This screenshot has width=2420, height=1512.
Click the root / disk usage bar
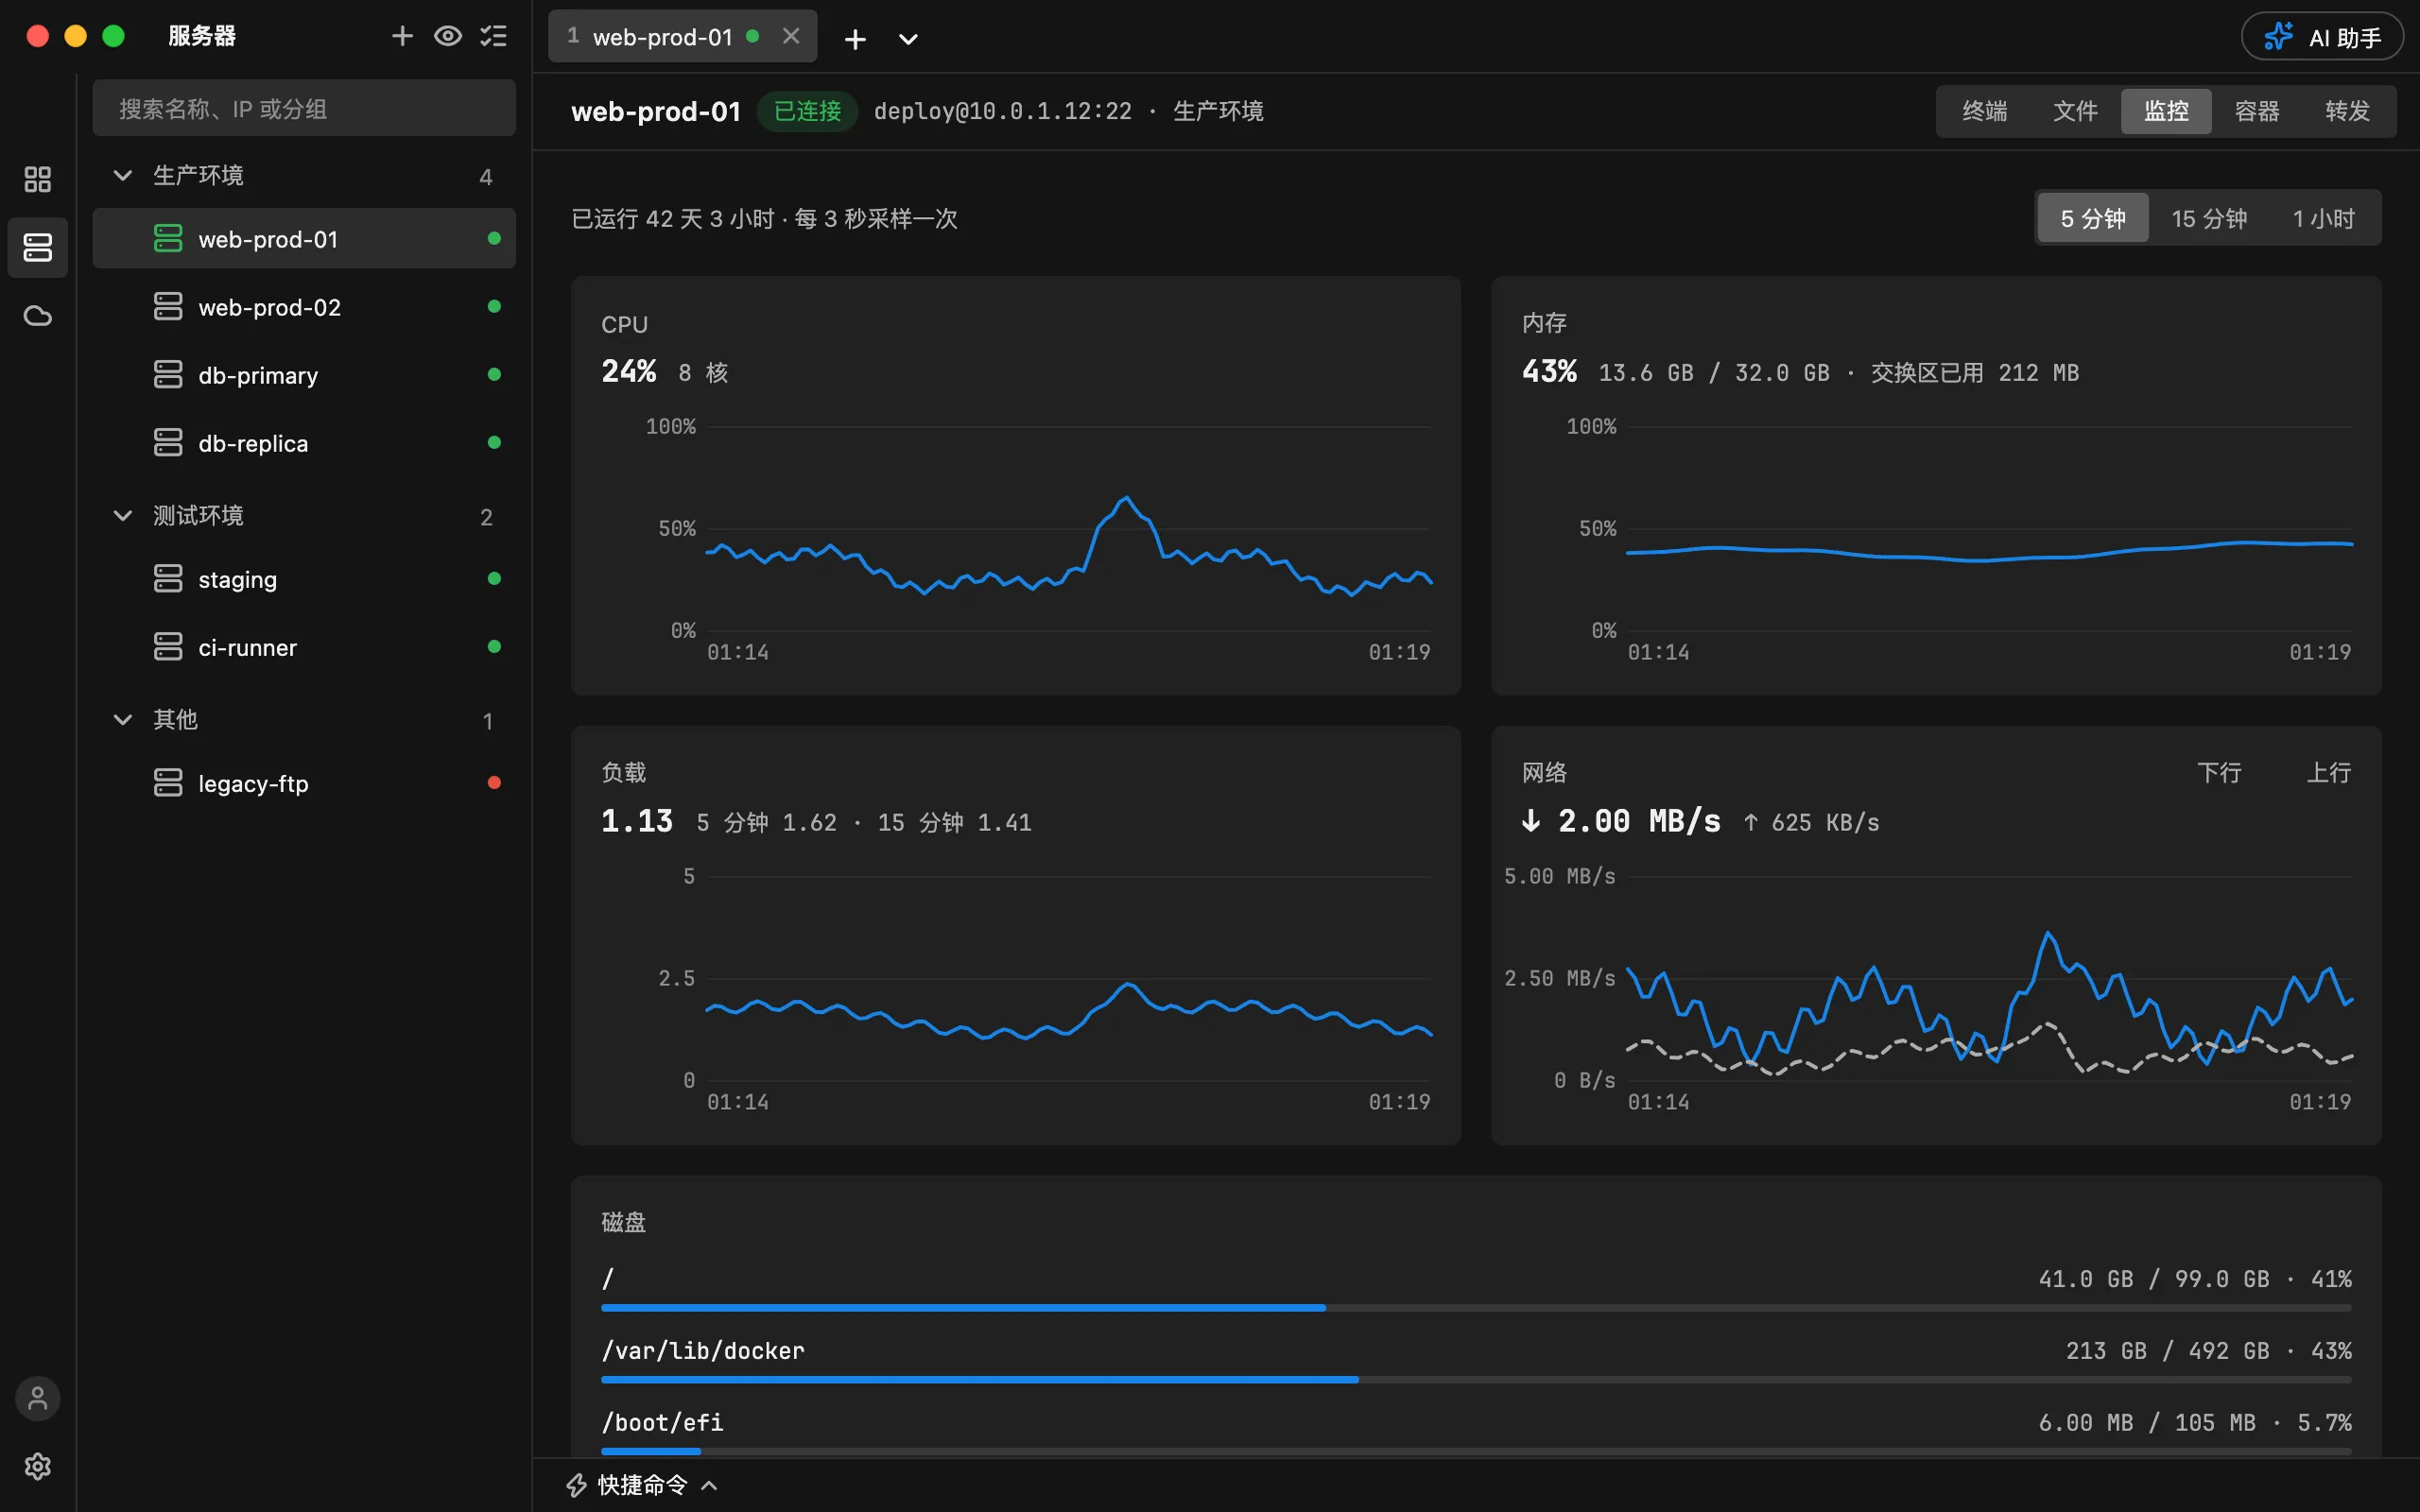pos(1476,1307)
